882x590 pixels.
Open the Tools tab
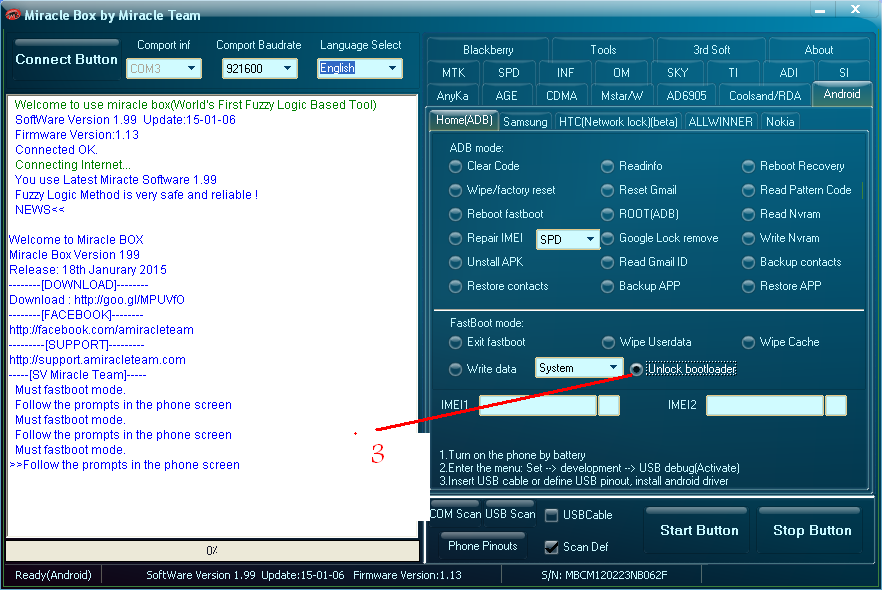[x=603, y=50]
